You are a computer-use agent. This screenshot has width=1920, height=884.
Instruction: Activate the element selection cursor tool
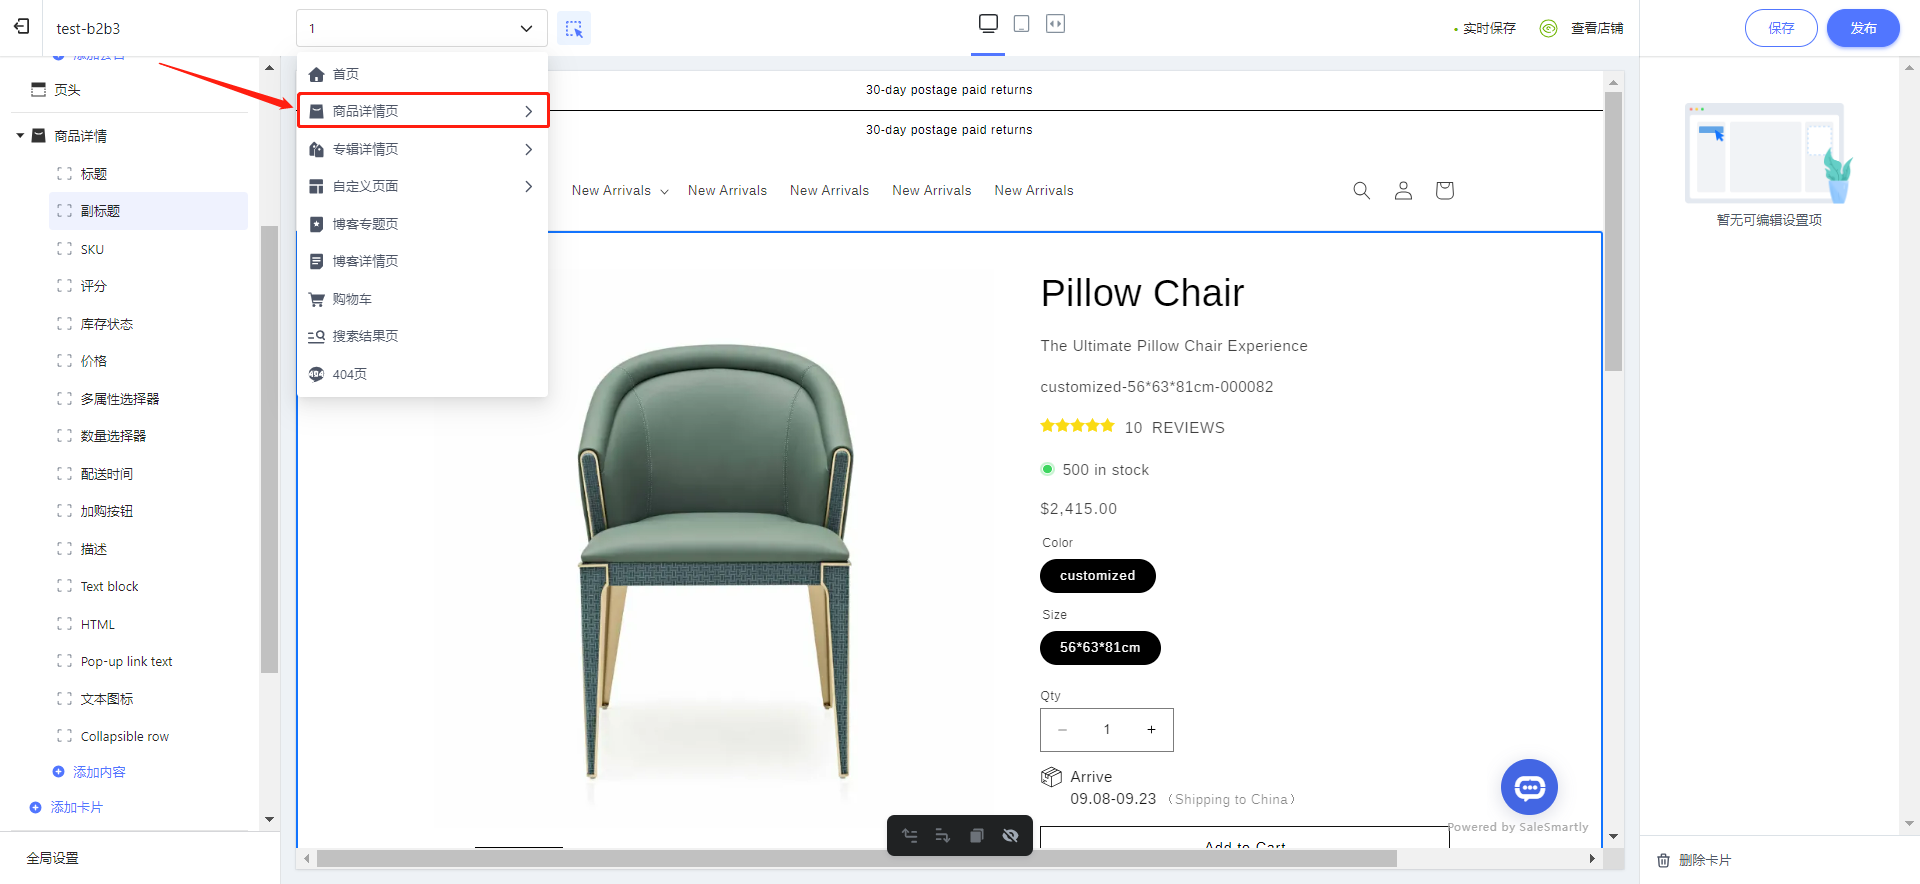coord(574,28)
